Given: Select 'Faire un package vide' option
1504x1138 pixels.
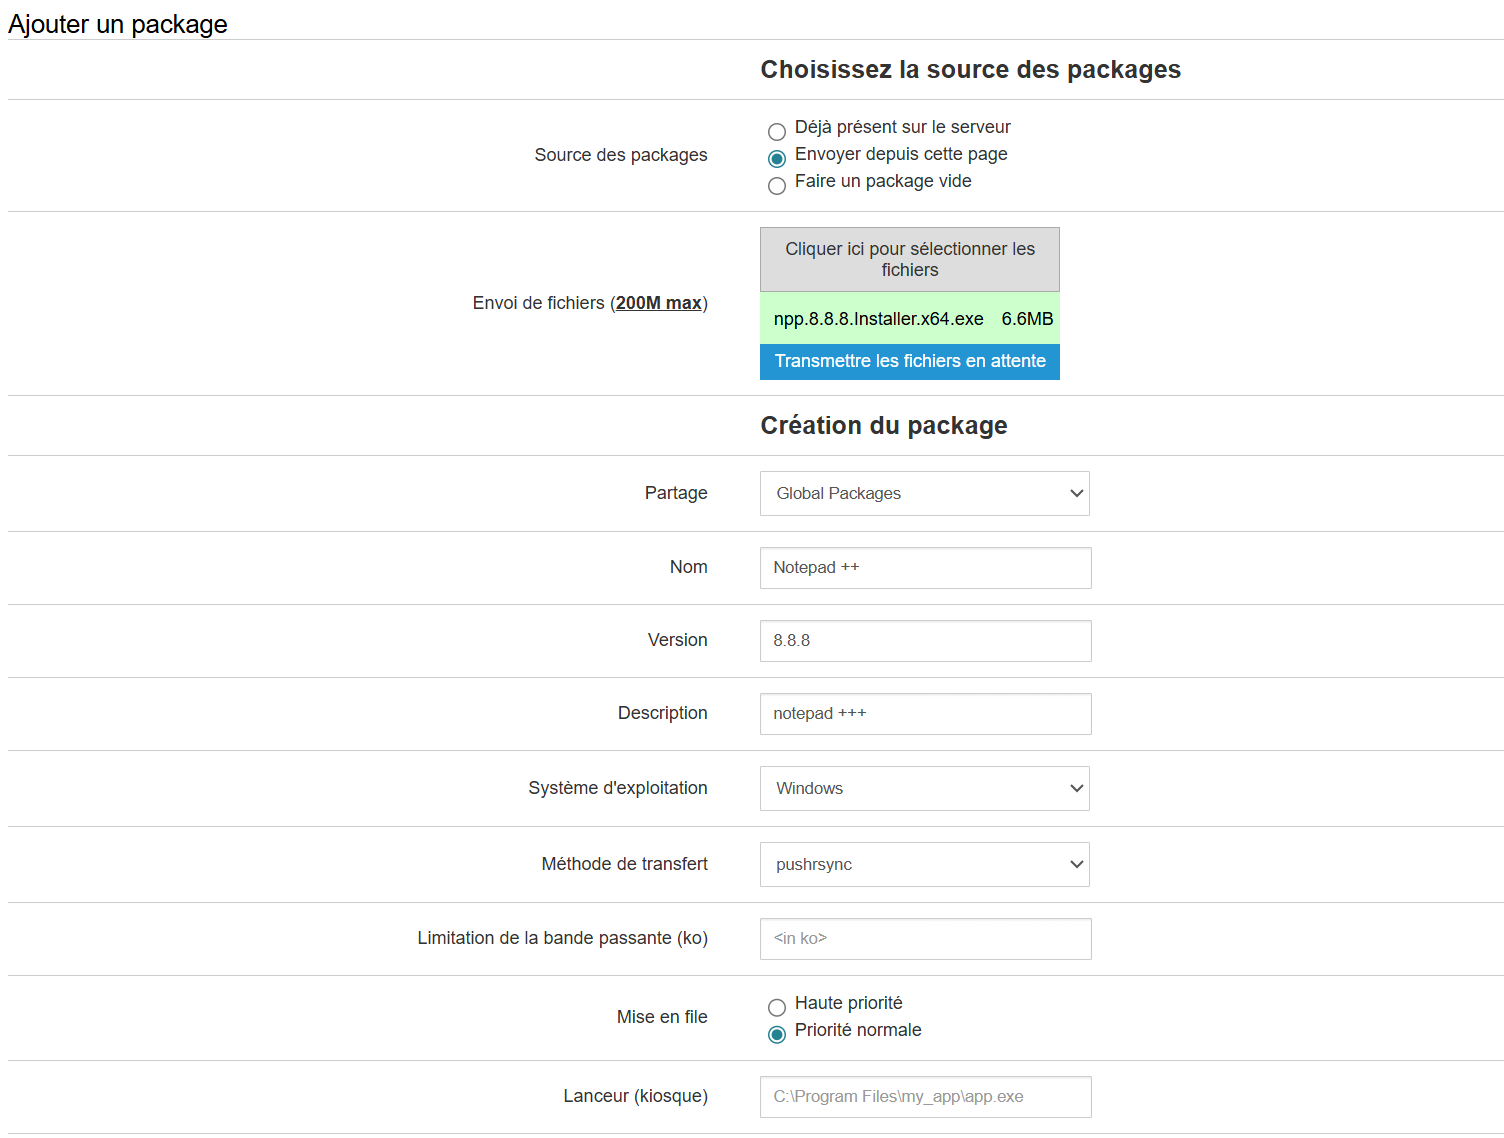Looking at the screenshot, I should click(777, 186).
